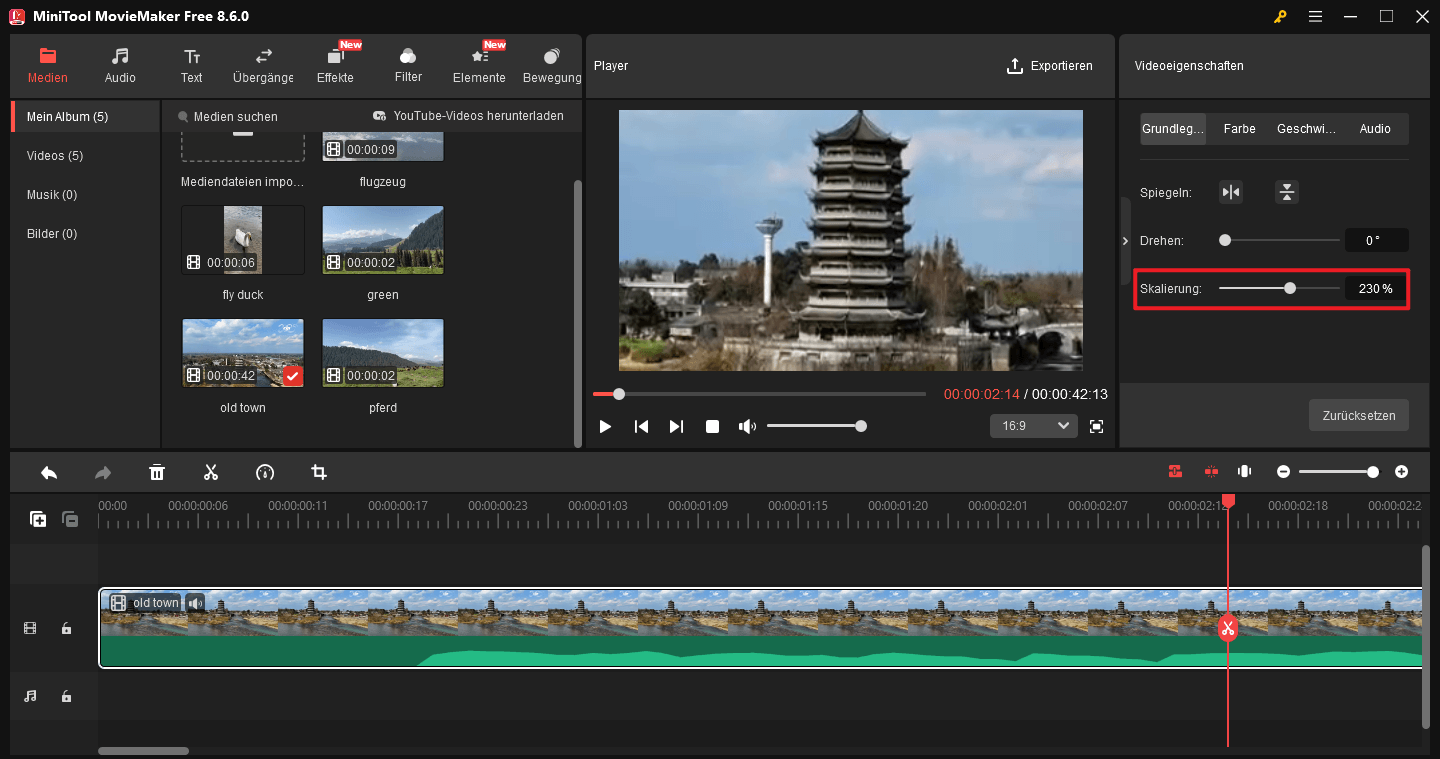The width and height of the screenshot is (1440, 759).
Task: Flip the video horizontally
Action: pos(1231,191)
